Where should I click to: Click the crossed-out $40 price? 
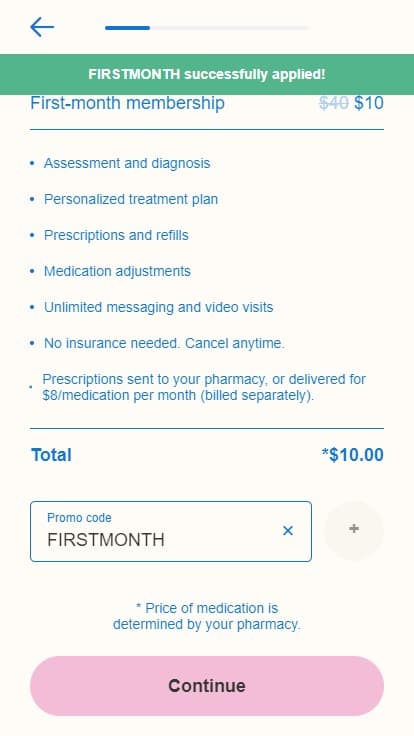pyautogui.click(x=333, y=103)
